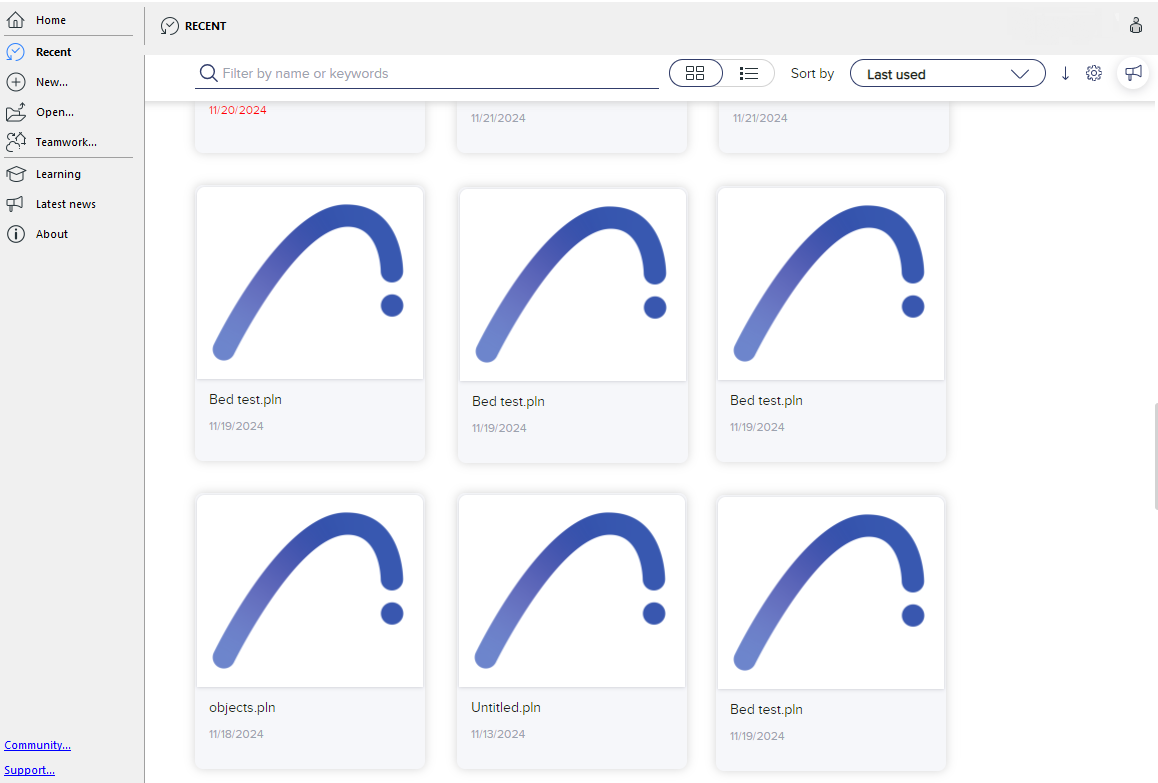Select the Recent menu item

(x=54, y=52)
